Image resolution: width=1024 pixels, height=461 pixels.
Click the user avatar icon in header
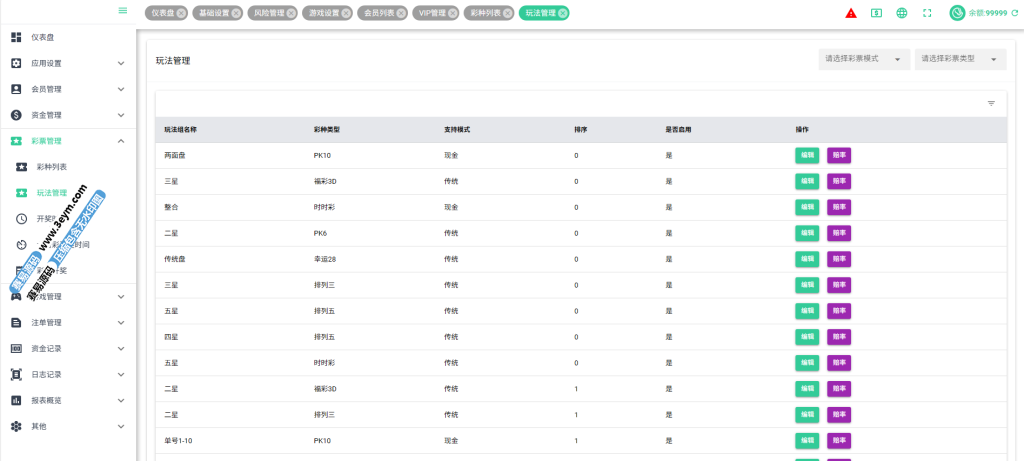tap(956, 13)
